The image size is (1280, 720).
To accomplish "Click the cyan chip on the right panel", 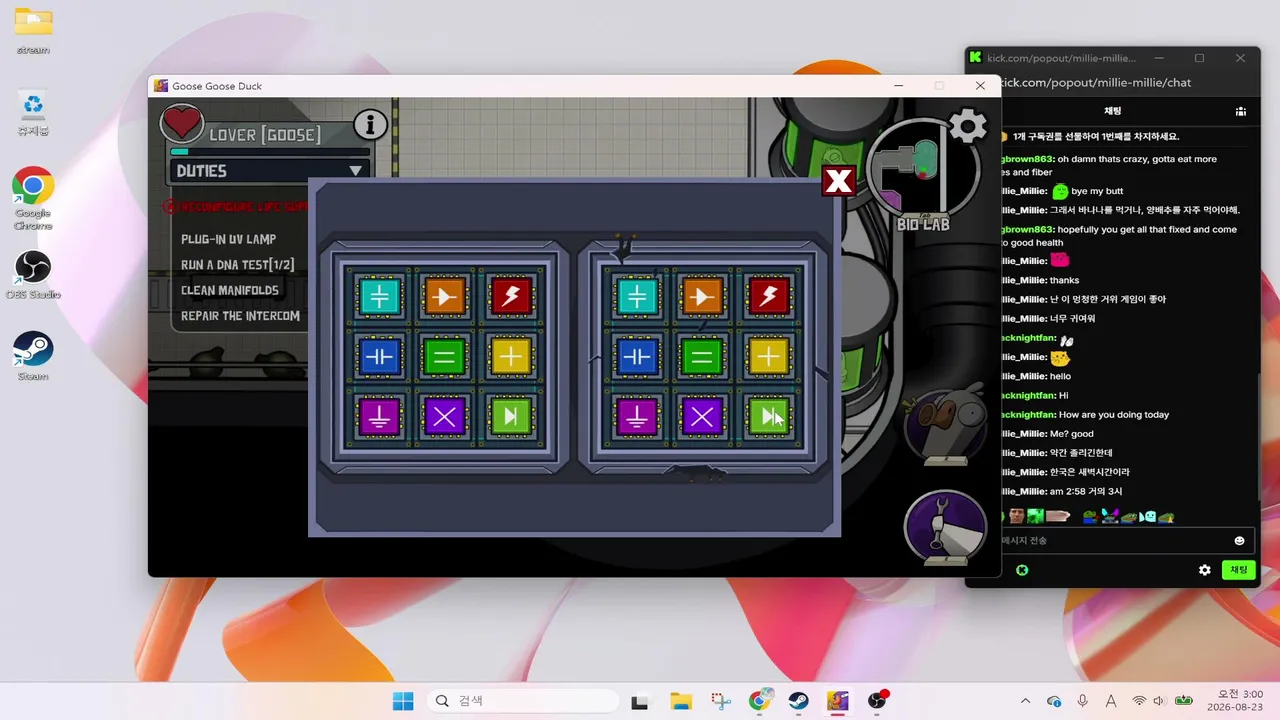I will [637, 296].
